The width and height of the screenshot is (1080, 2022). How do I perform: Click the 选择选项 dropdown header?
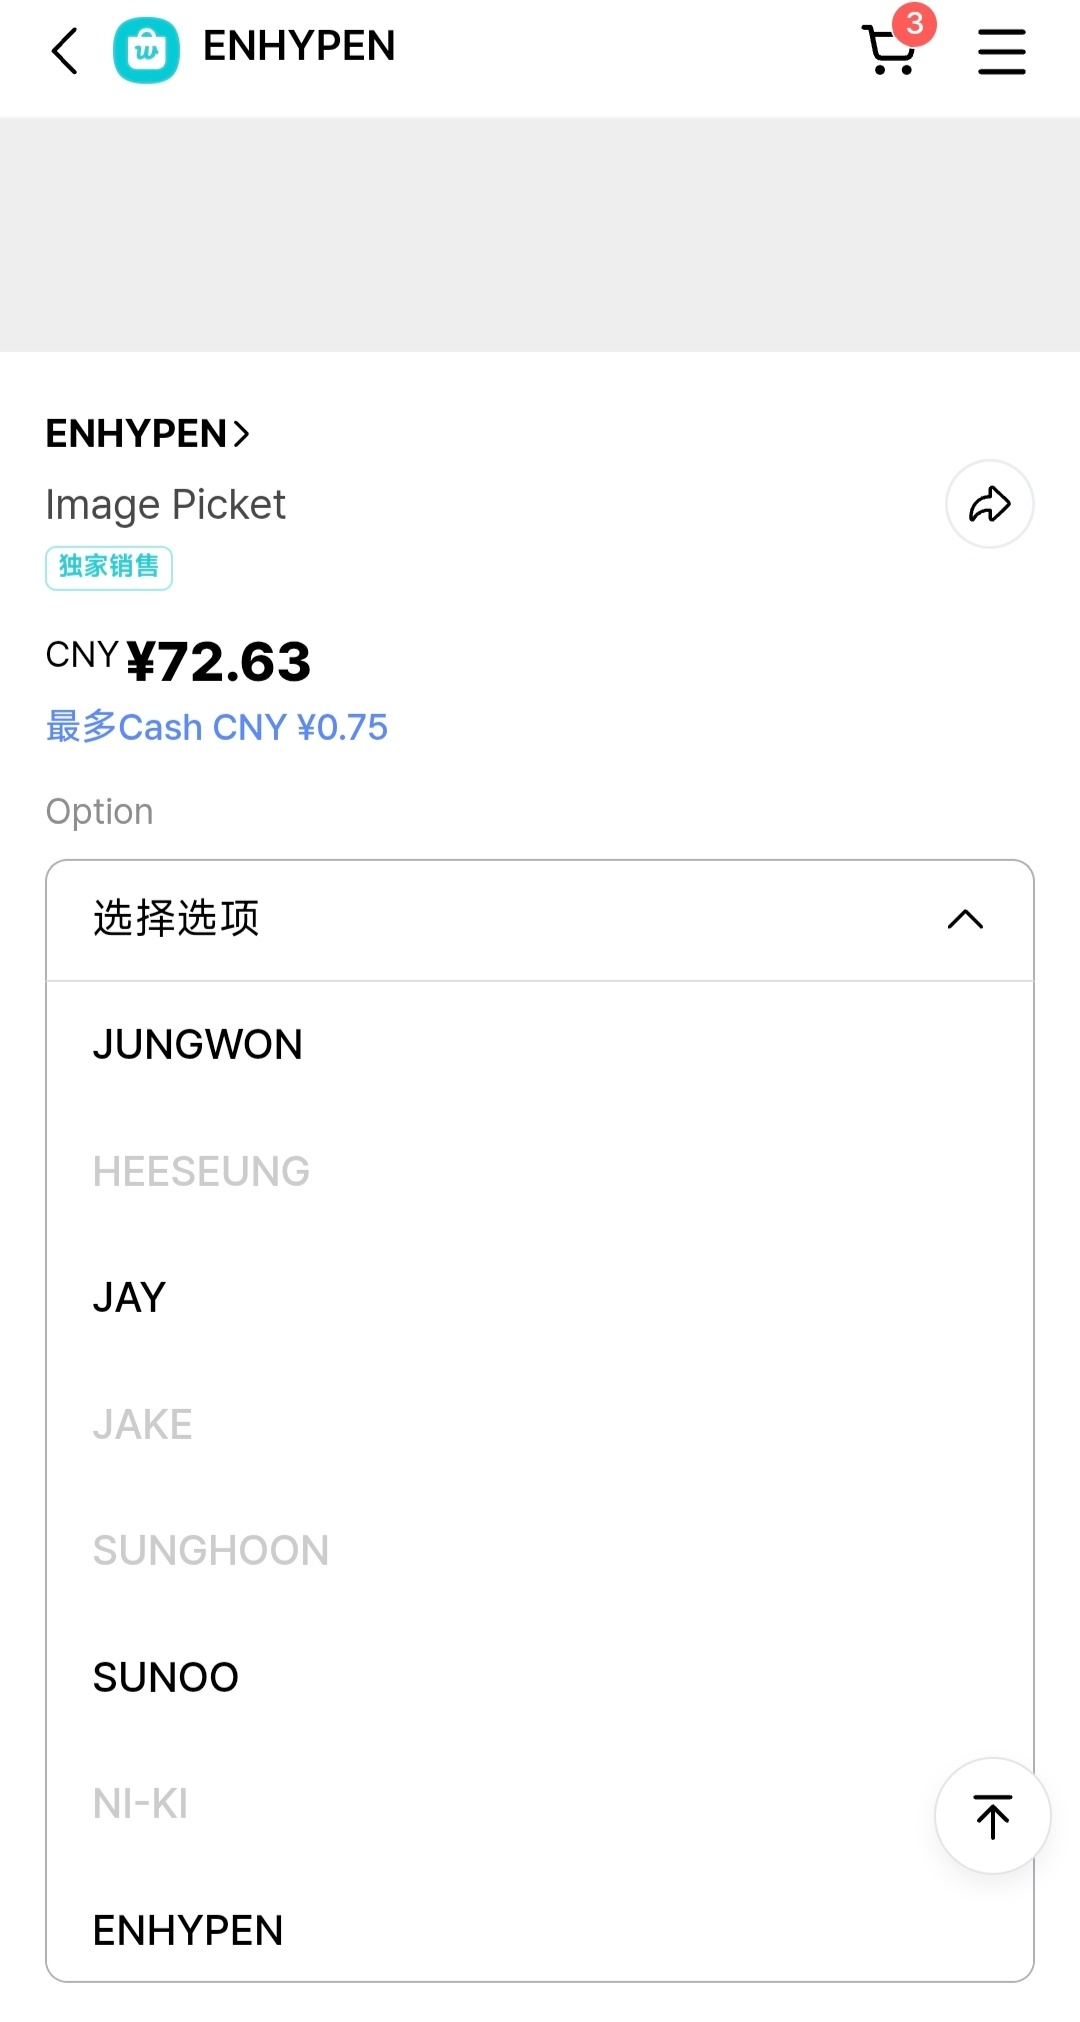[x=540, y=920]
